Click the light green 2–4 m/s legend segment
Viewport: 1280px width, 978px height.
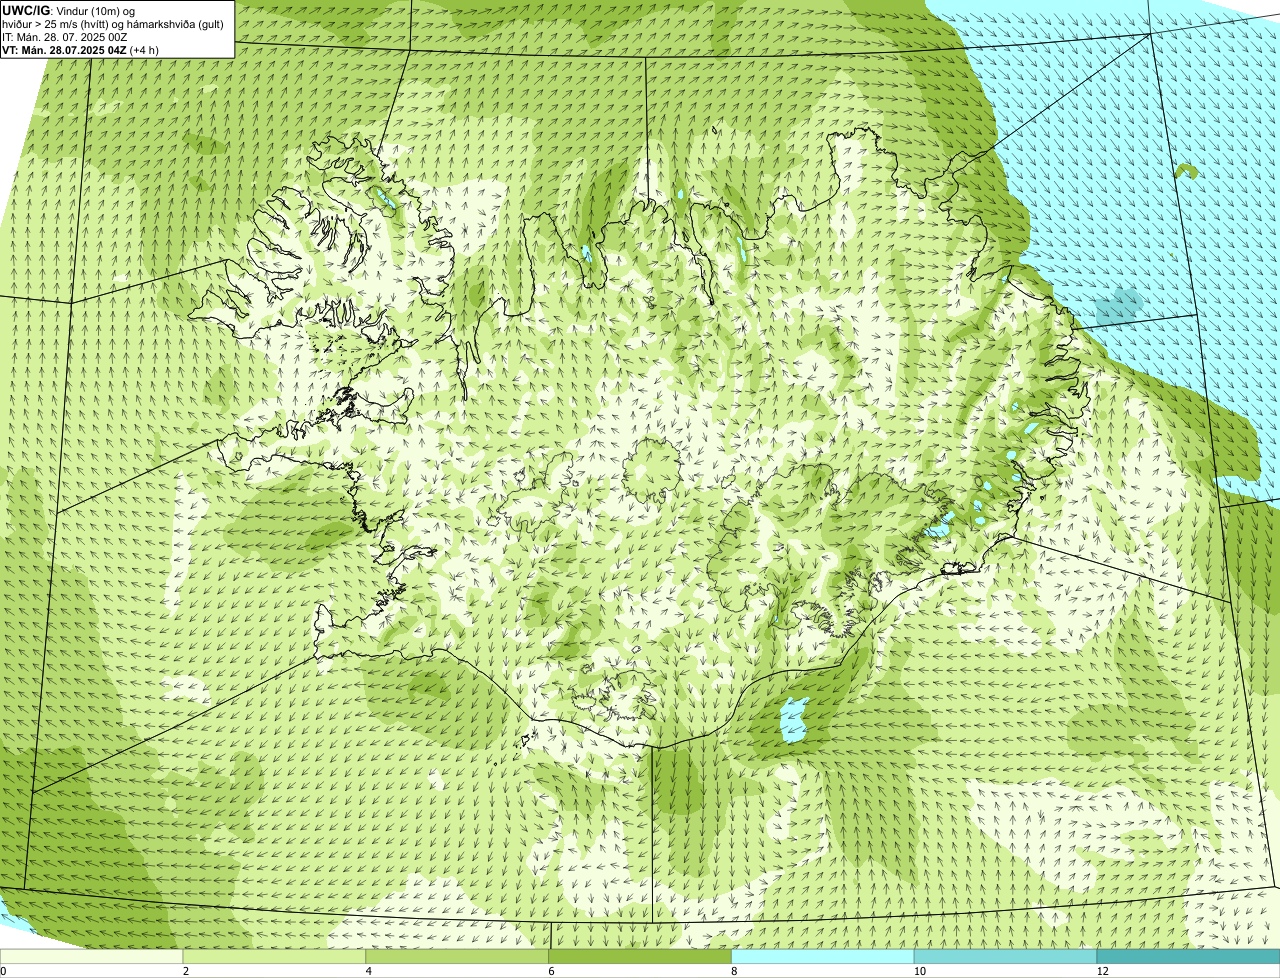[275, 957]
